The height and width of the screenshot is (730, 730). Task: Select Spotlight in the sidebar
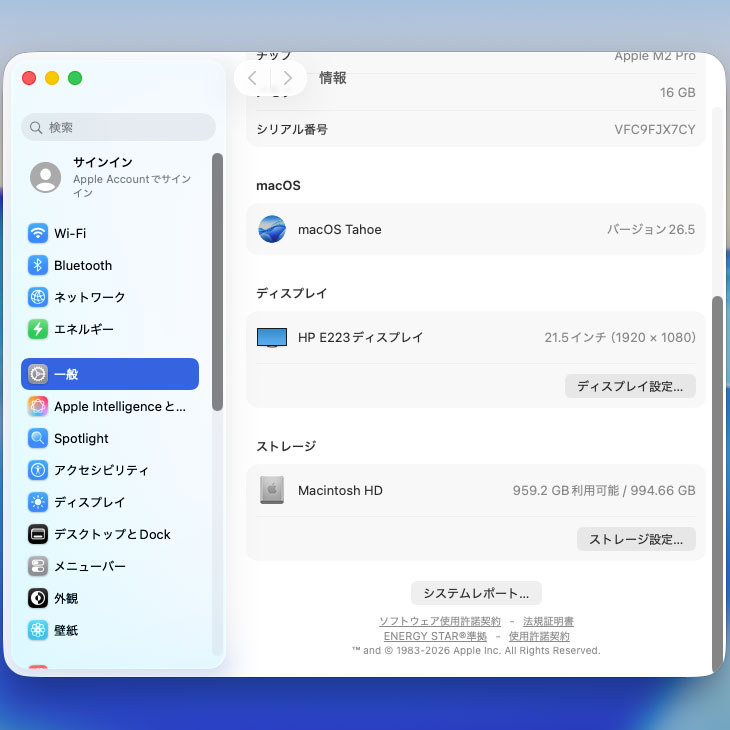click(x=110, y=438)
